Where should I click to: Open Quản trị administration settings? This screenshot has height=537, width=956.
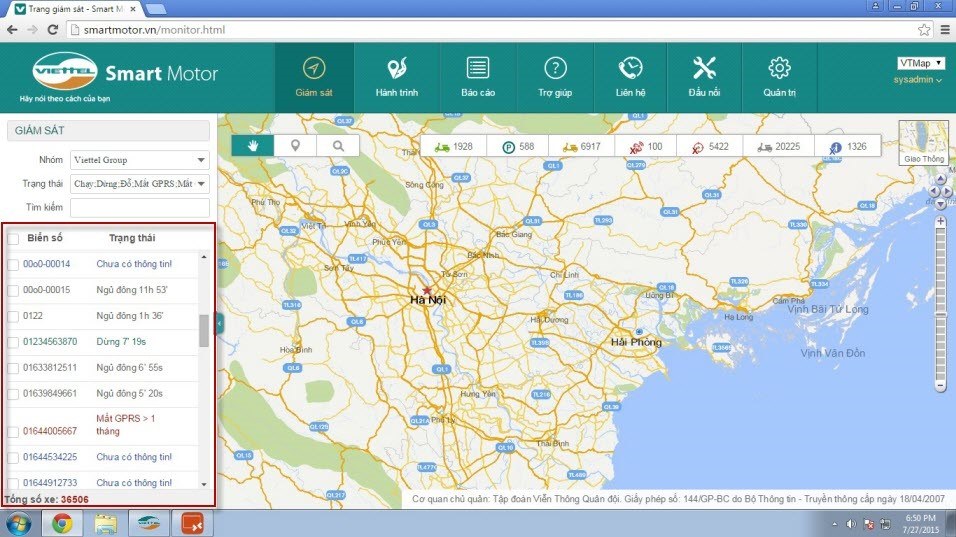[x=779, y=77]
